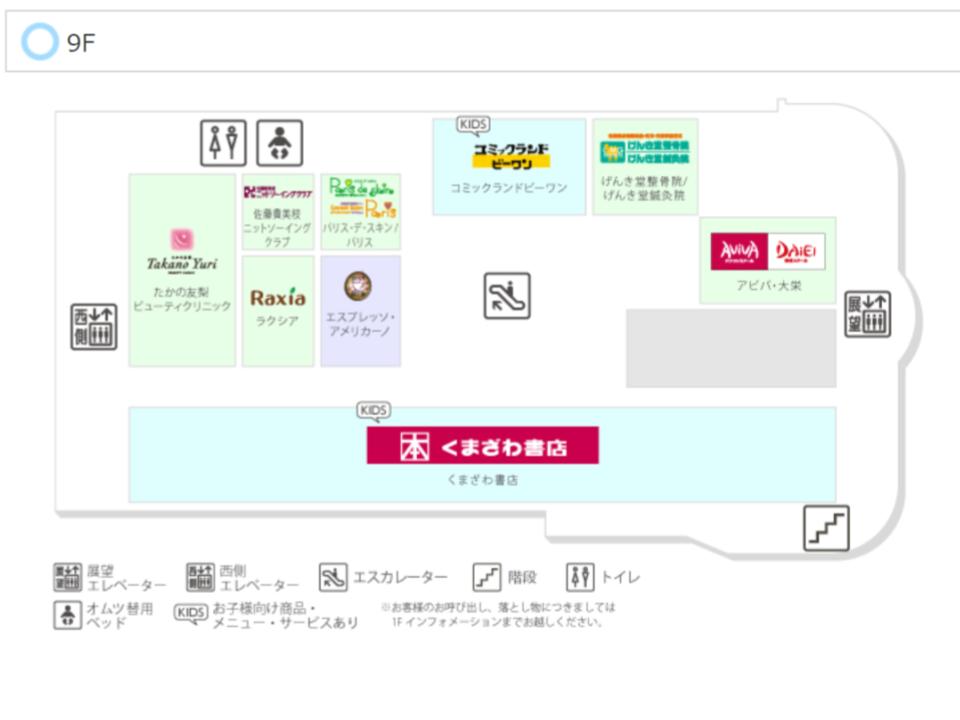Viewport: 960px width, 720px height.
Task: Click the legend トイレ text
Action: click(x=620, y=577)
